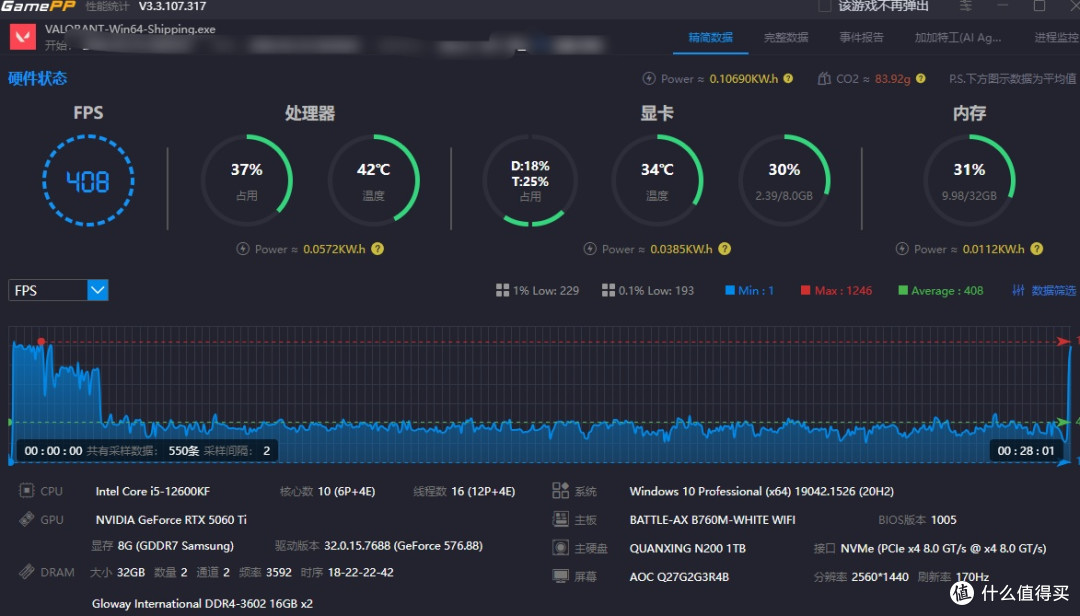Click the NVIDIA GeForce RTX 5060 Ti text
The height and width of the screenshot is (616, 1080).
[171, 520]
